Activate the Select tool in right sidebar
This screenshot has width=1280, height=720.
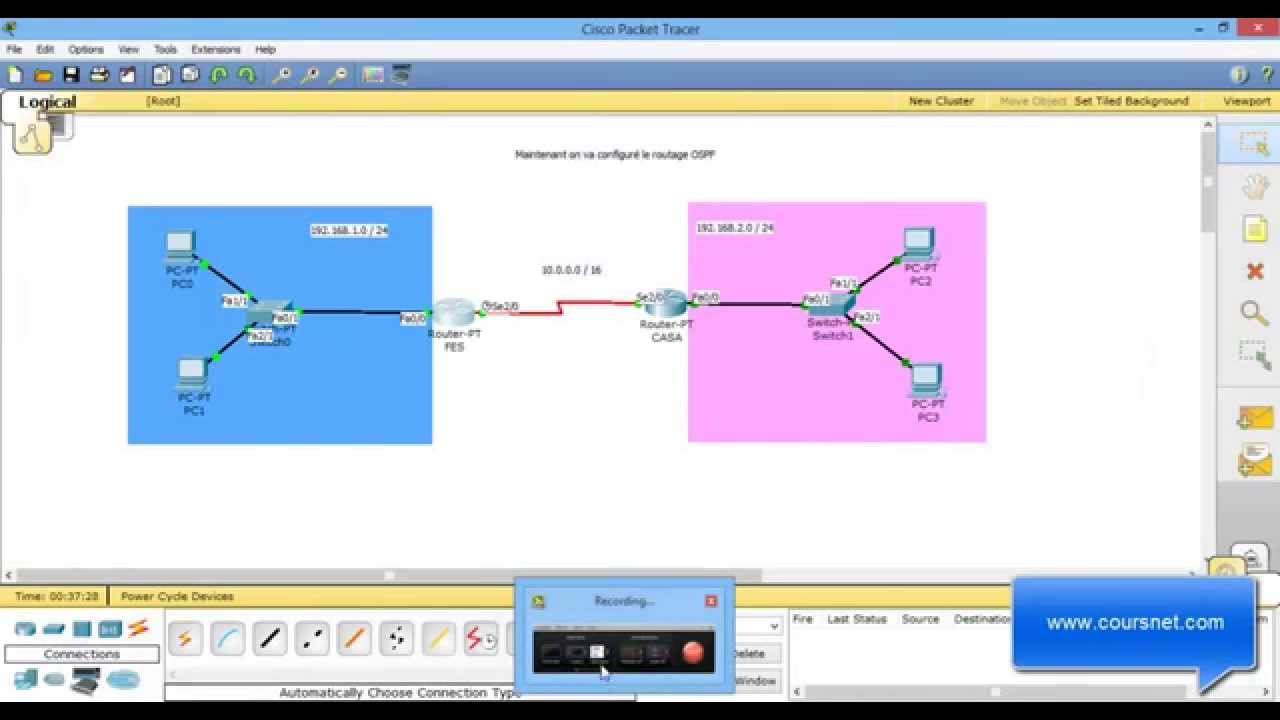pyautogui.click(x=1254, y=143)
